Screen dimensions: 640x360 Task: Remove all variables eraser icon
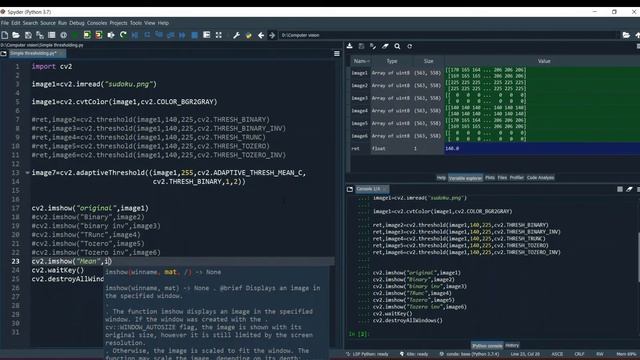385,46
